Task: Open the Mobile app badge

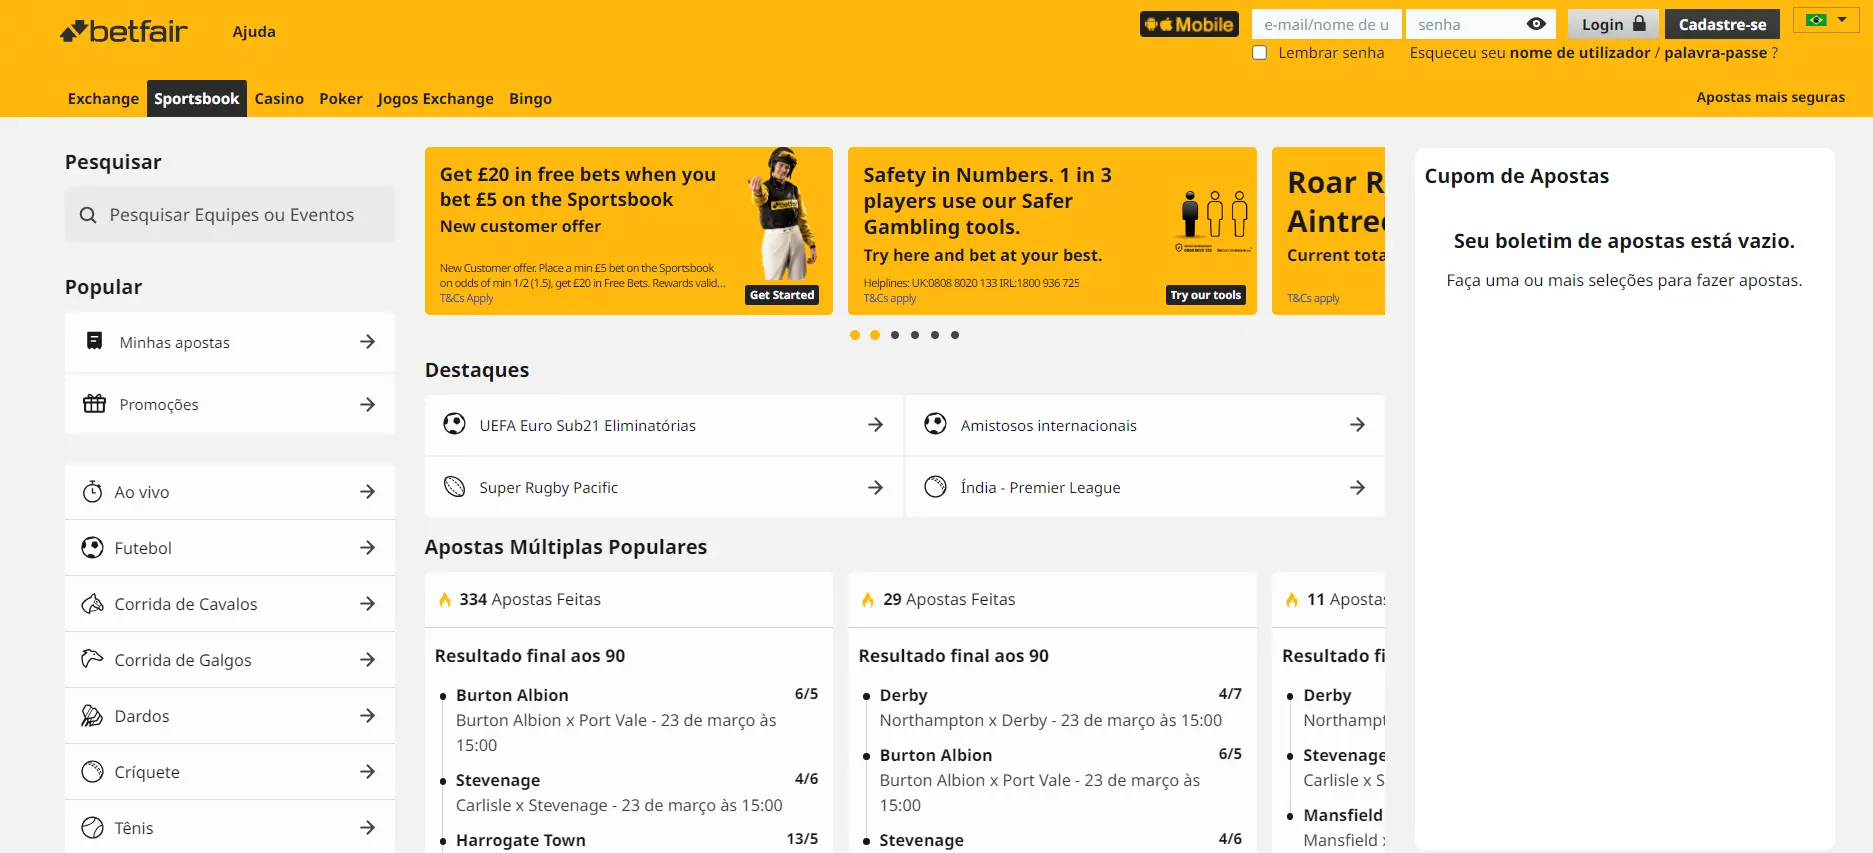Action: pyautogui.click(x=1189, y=24)
